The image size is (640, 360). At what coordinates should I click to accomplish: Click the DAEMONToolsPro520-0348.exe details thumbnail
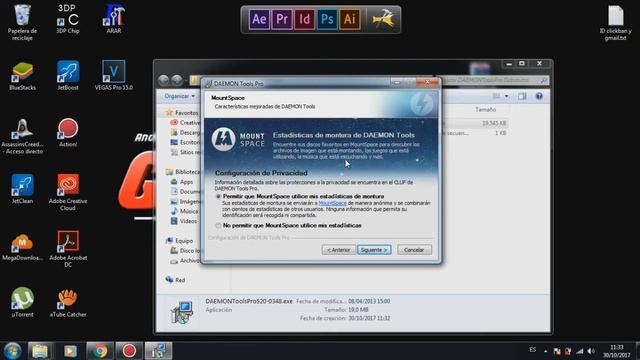point(182,312)
